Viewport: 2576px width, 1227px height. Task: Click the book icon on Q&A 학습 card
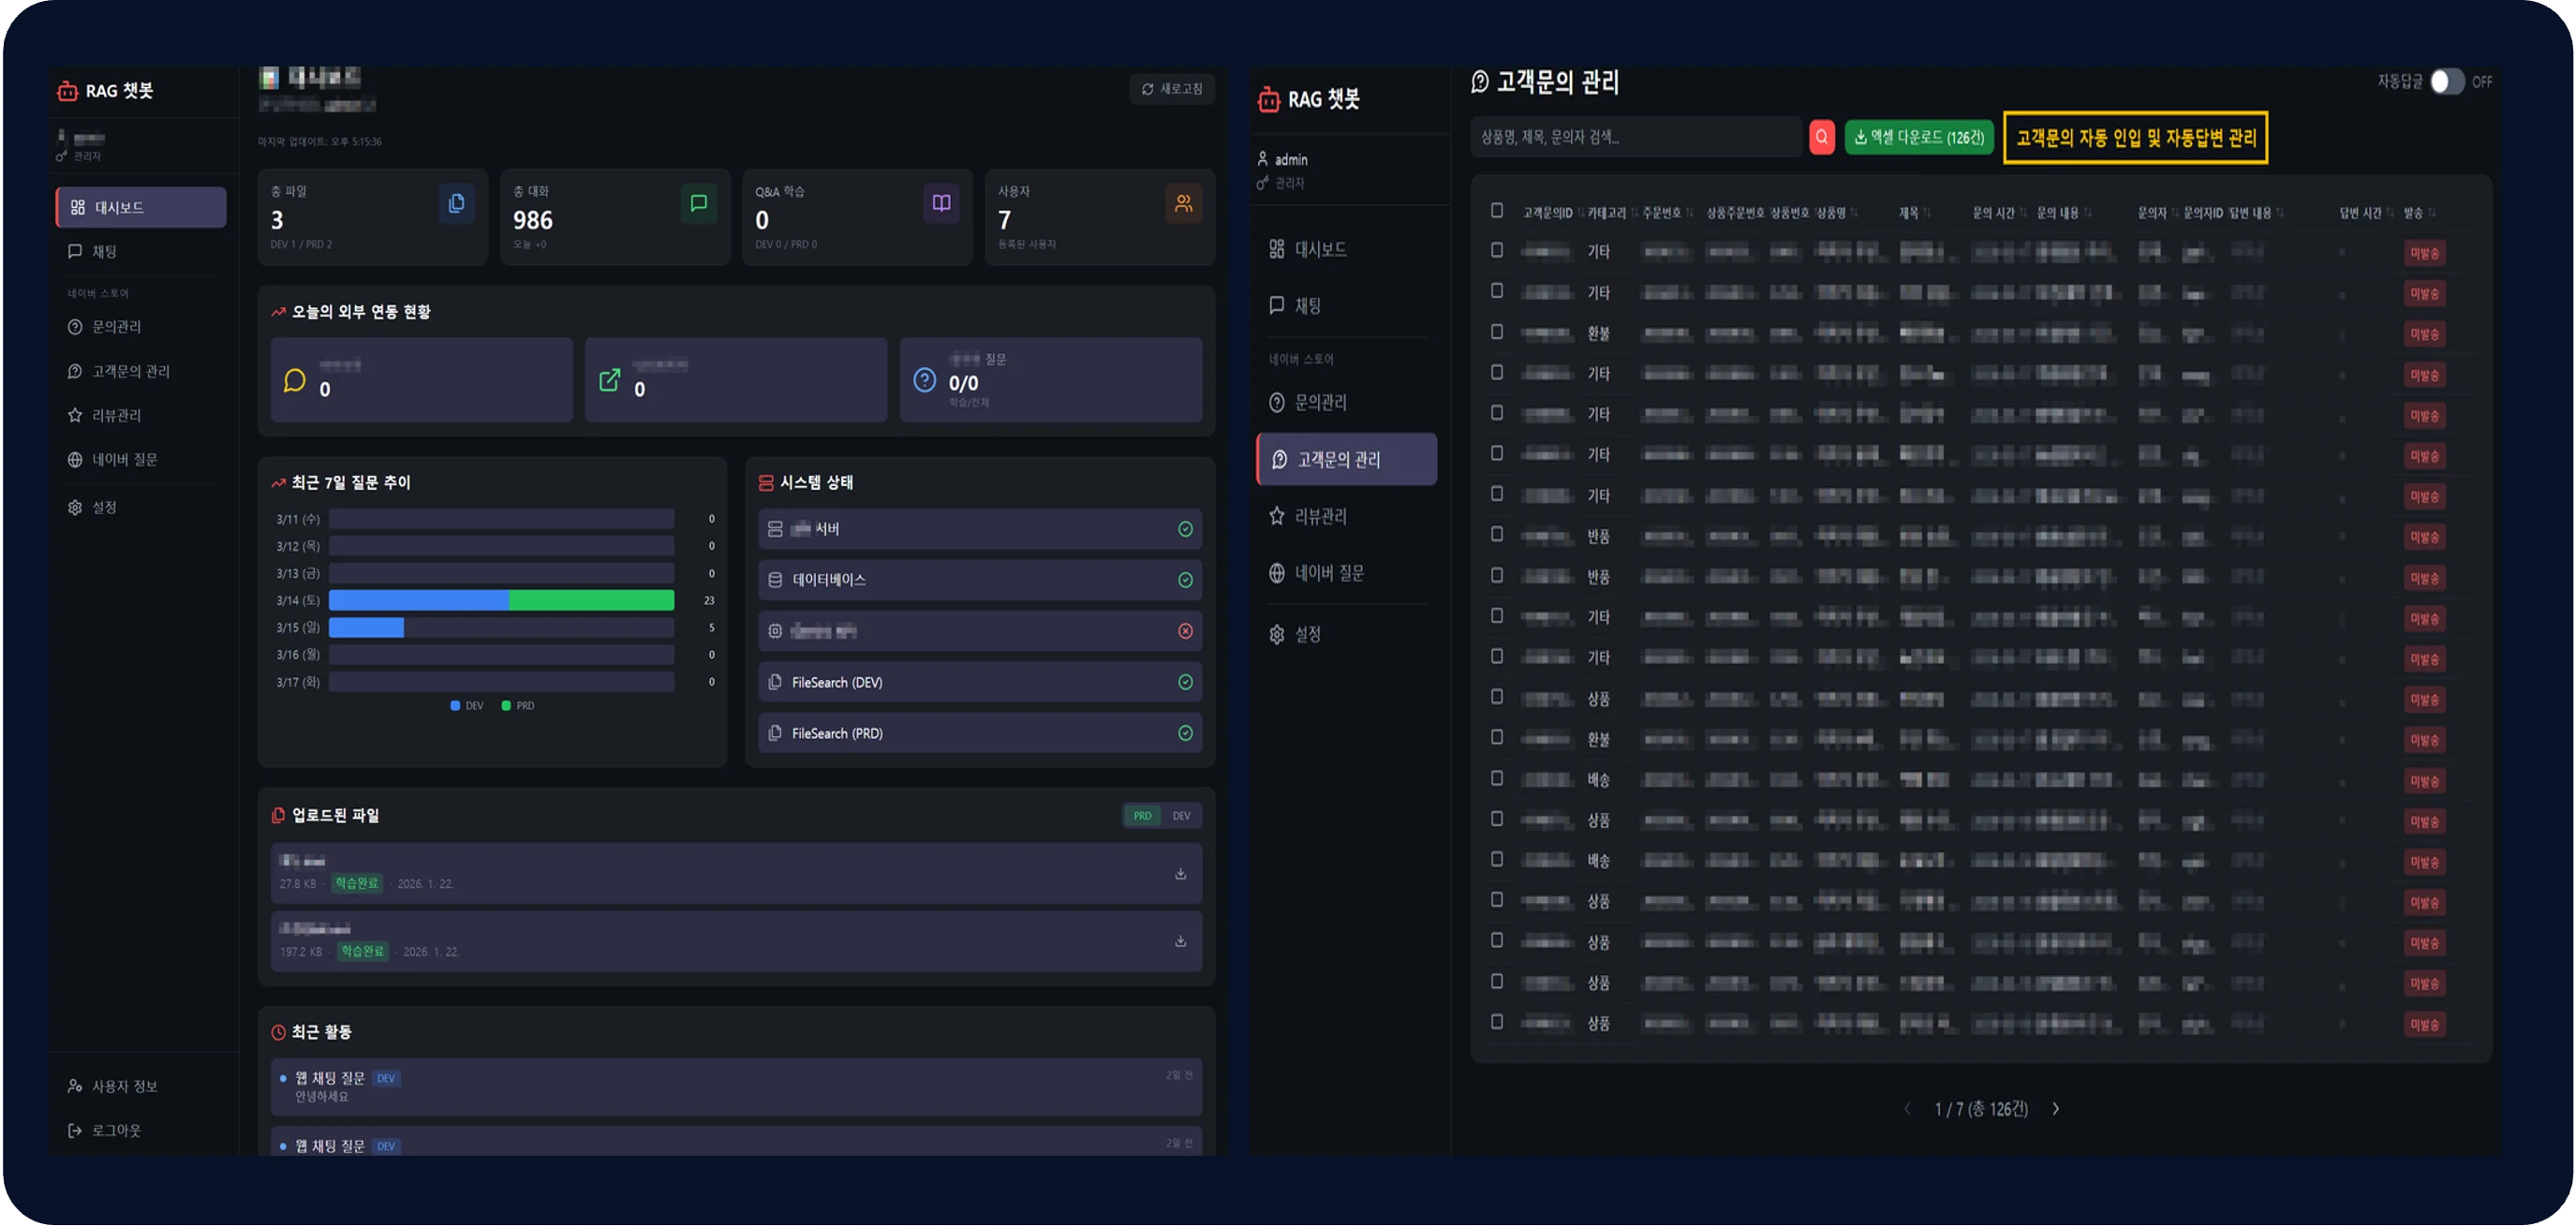[941, 204]
